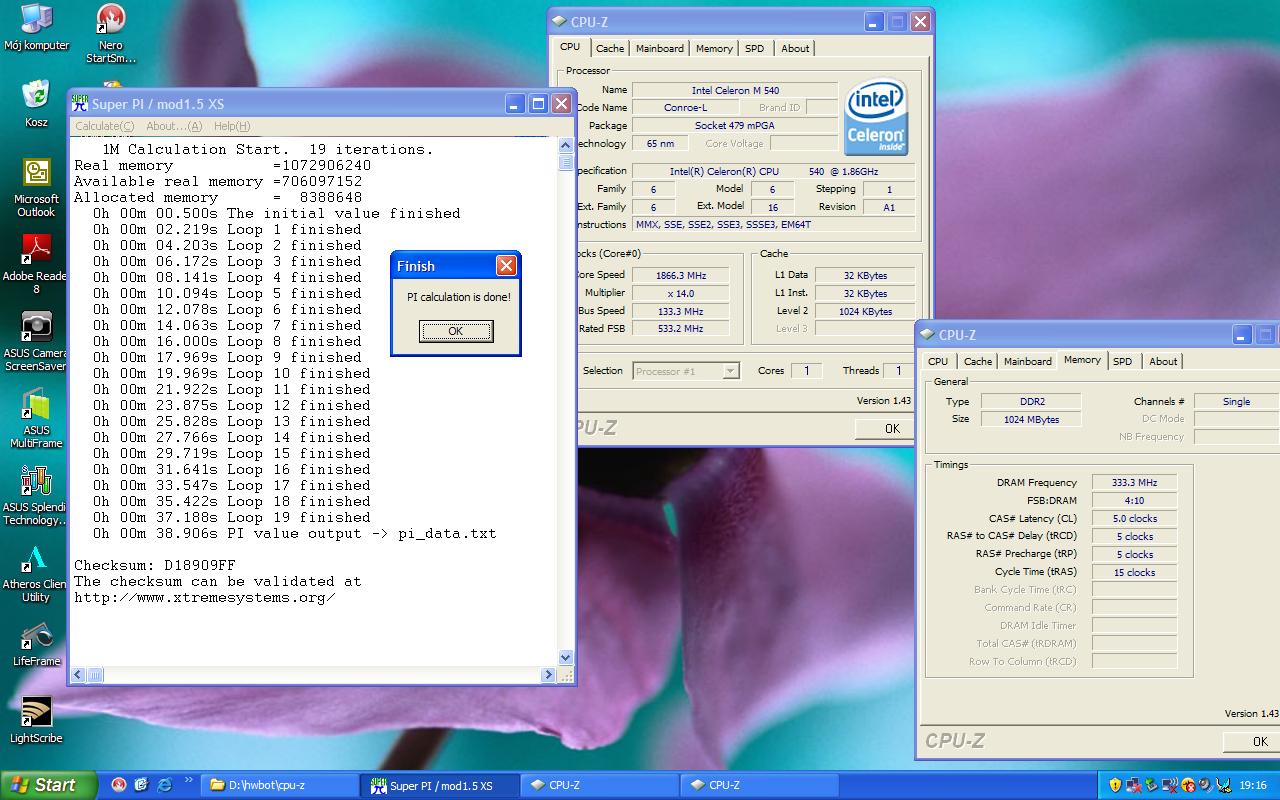
Task: Open the LifeFrame desktop shortcut
Action: pos(36,643)
